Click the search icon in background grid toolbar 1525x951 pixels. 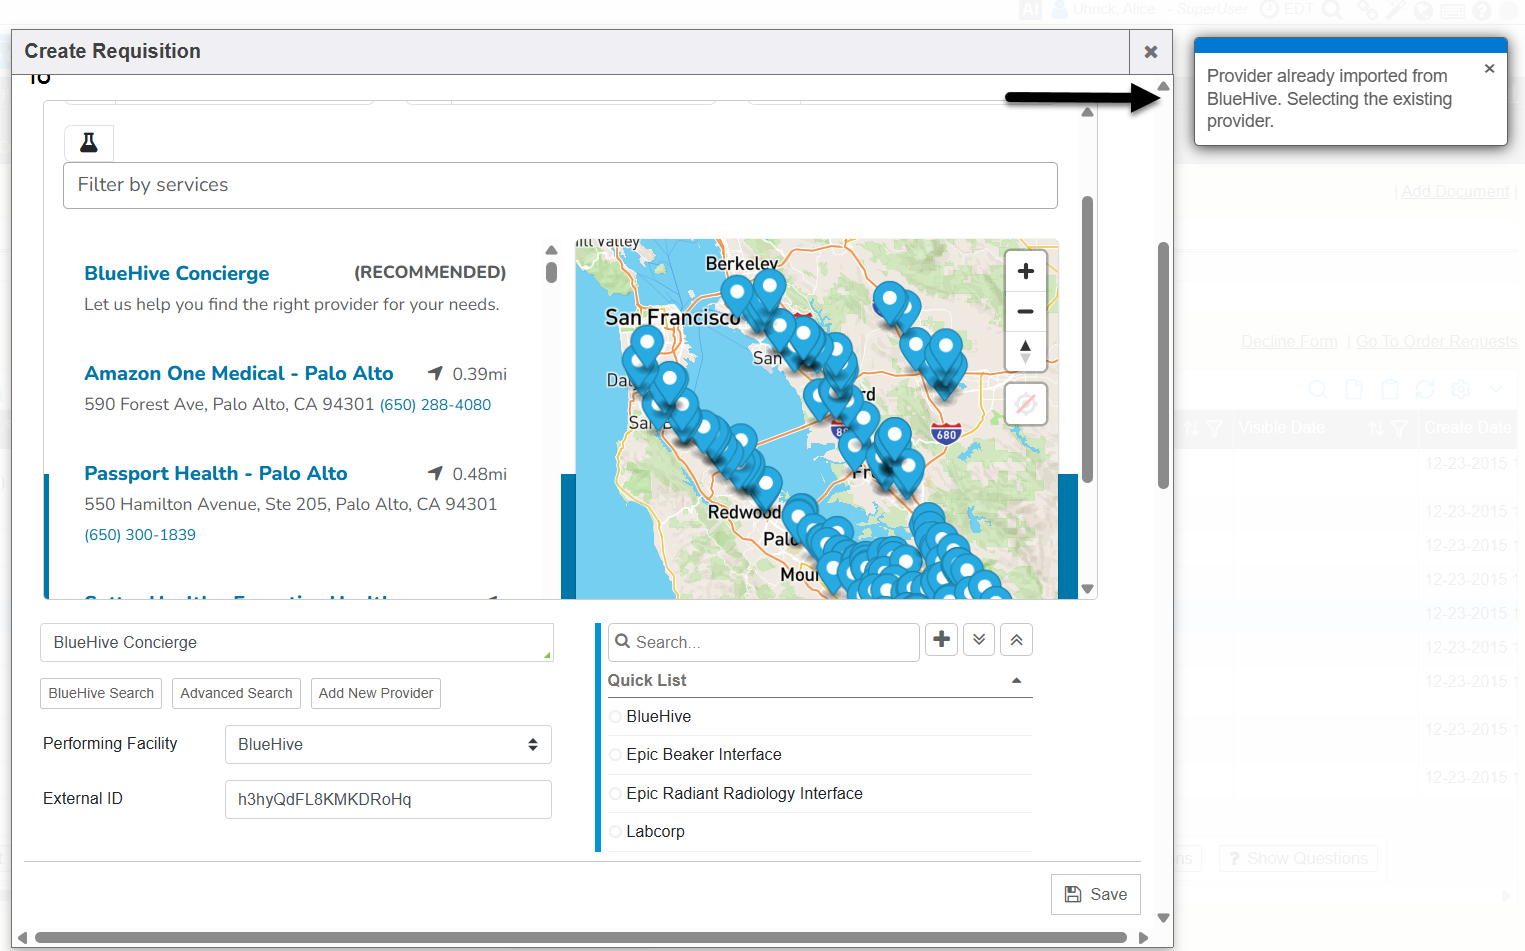click(x=1318, y=389)
